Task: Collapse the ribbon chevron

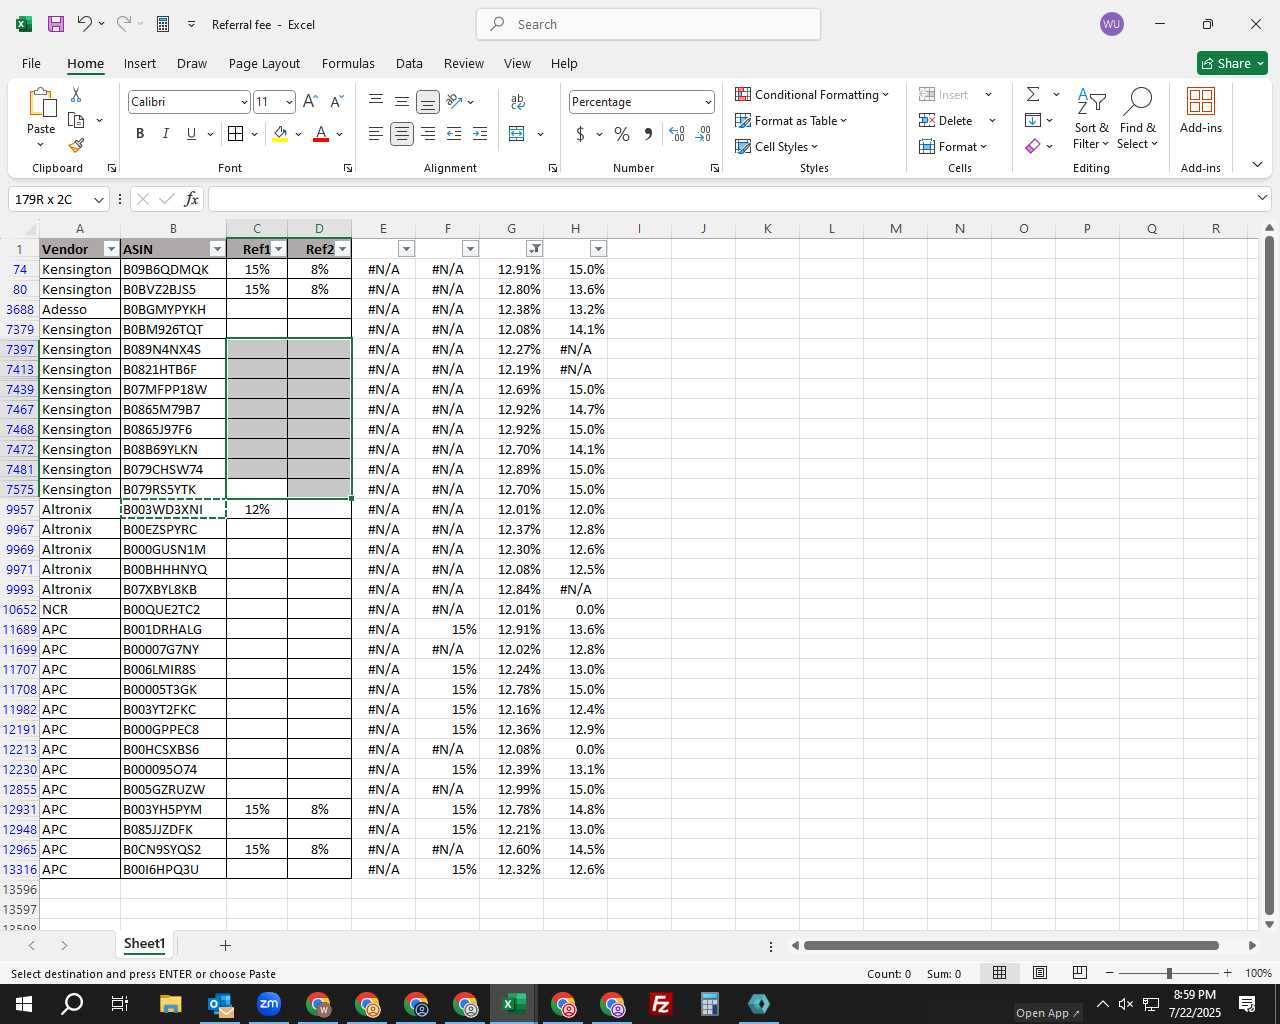Action: coord(1257,165)
